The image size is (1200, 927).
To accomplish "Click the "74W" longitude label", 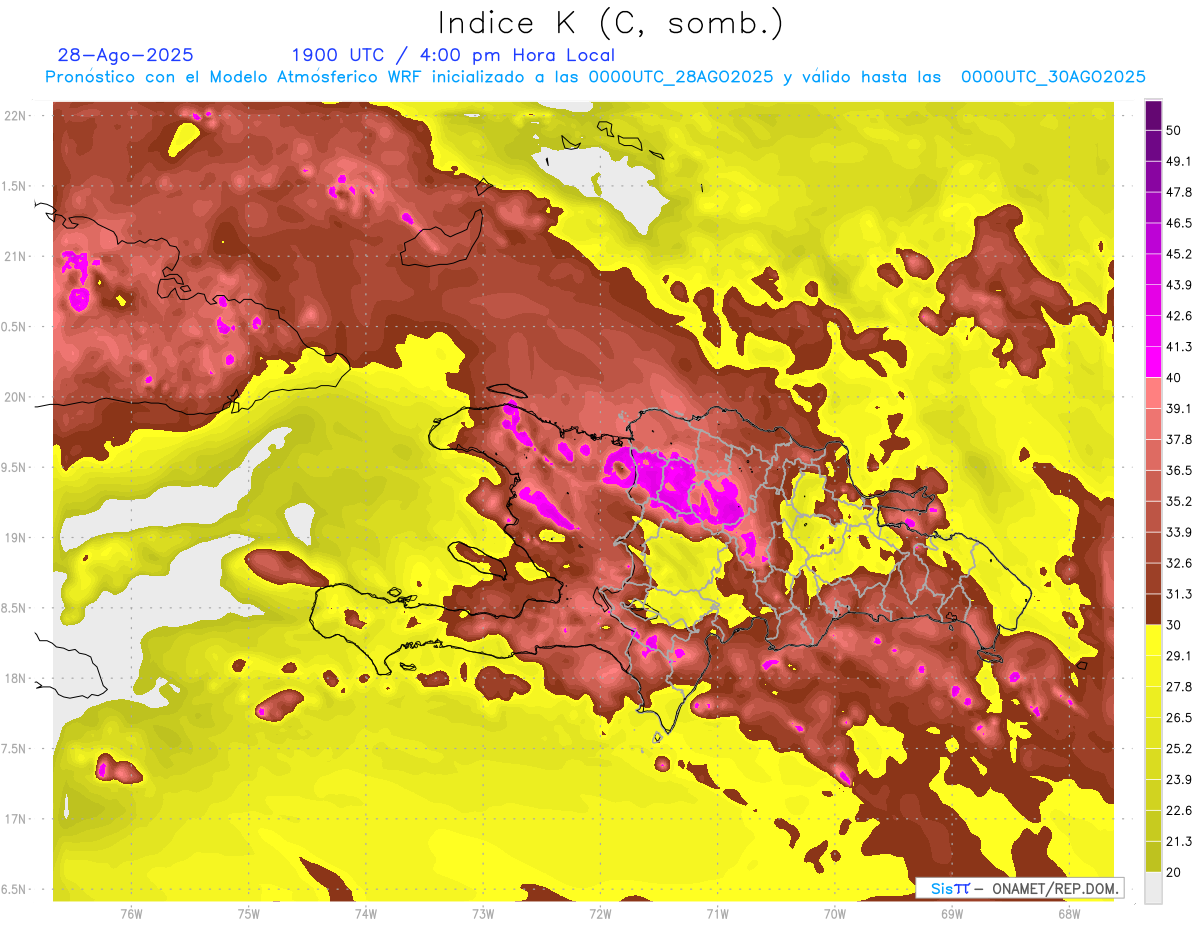I will click(x=366, y=914).
